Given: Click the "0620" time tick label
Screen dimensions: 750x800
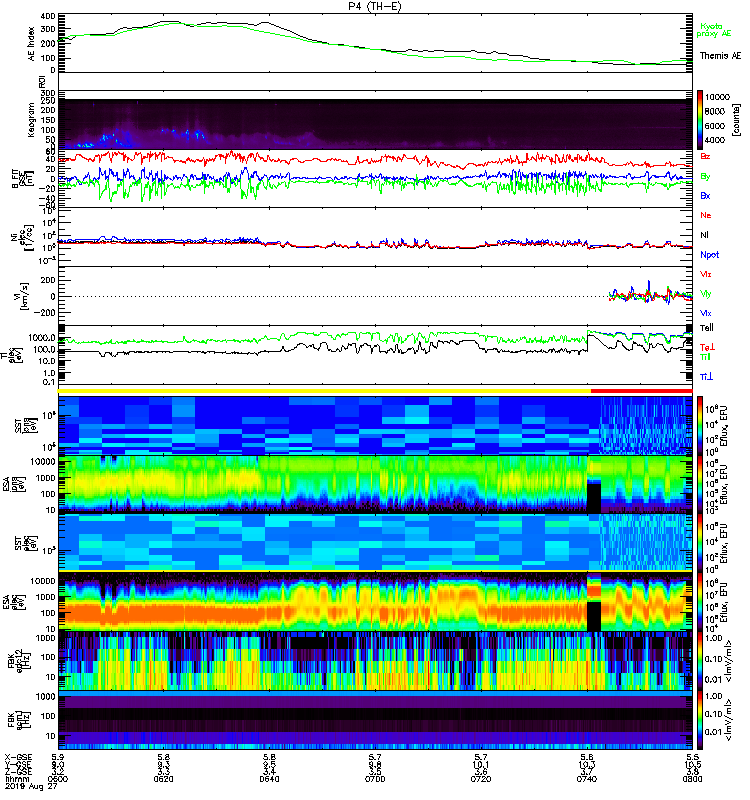Looking at the screenshot, I should [x=163, y=779].
